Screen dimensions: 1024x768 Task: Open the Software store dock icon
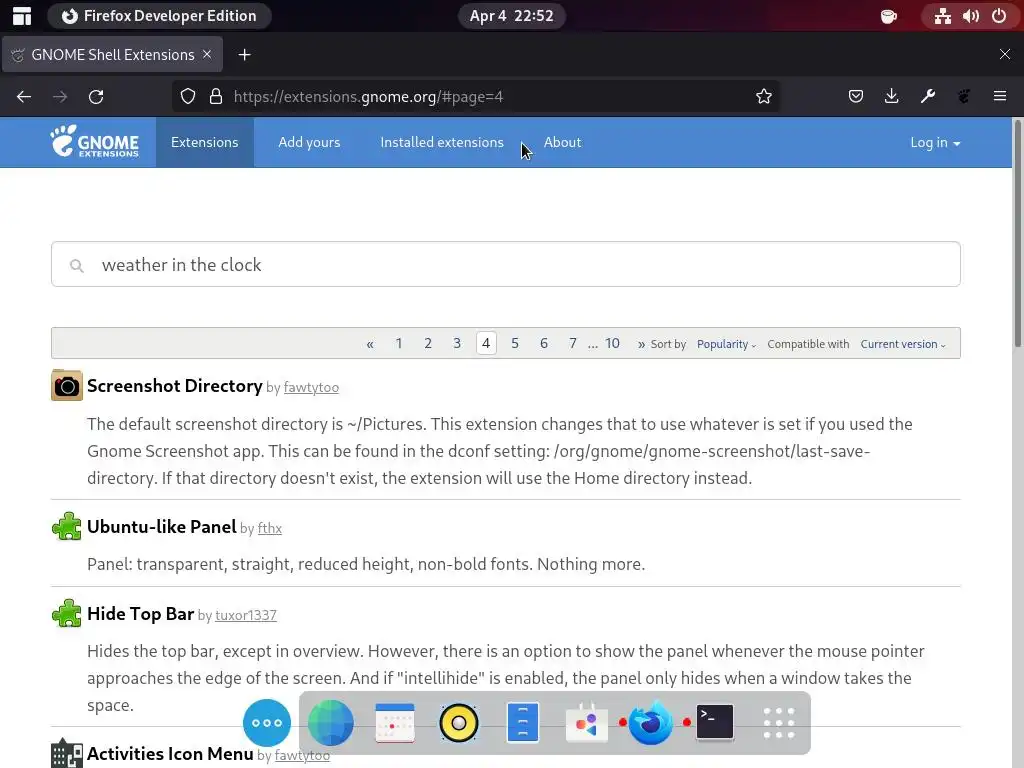(586, 723)
